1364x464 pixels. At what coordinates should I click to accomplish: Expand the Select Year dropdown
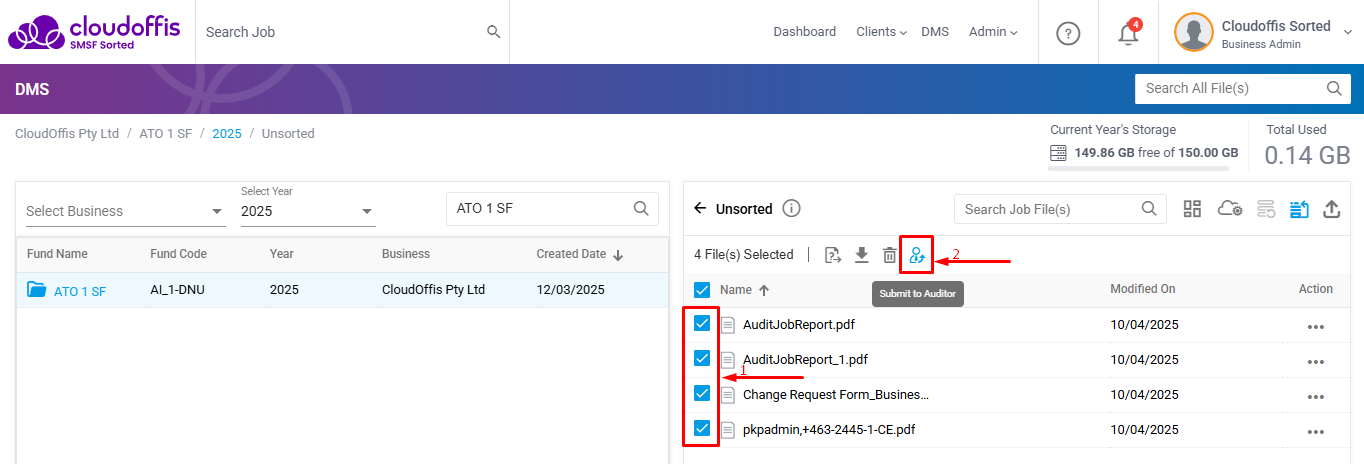coord(307,211)
